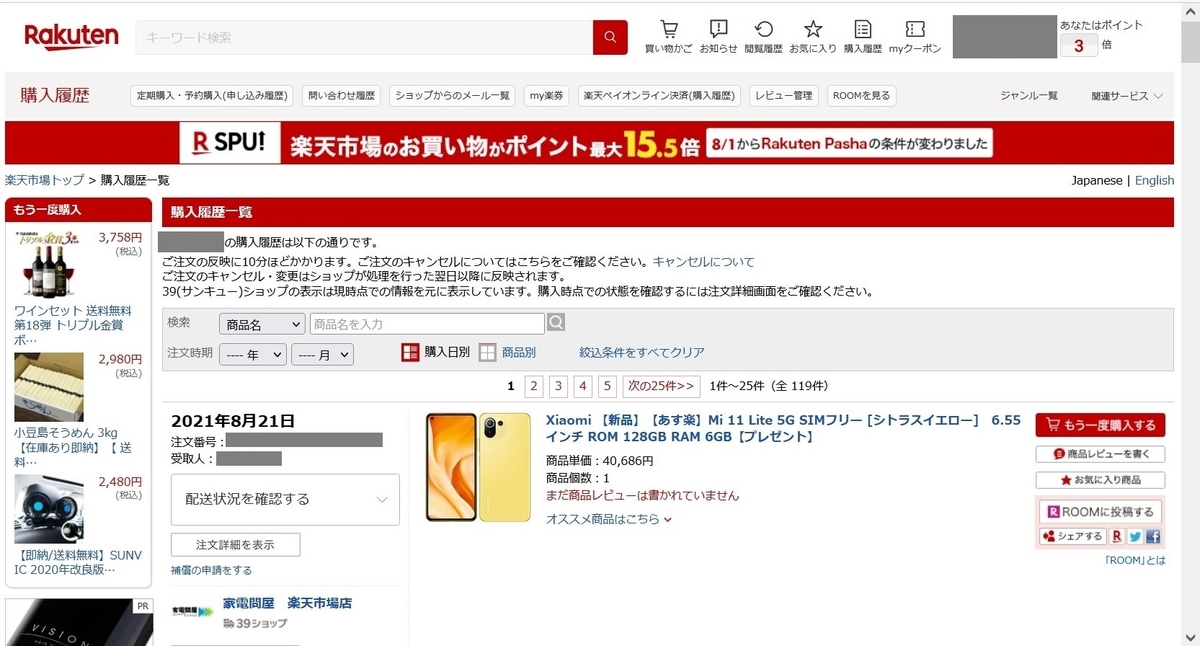Add item via お気に入り商品 button

(1100, 480)
